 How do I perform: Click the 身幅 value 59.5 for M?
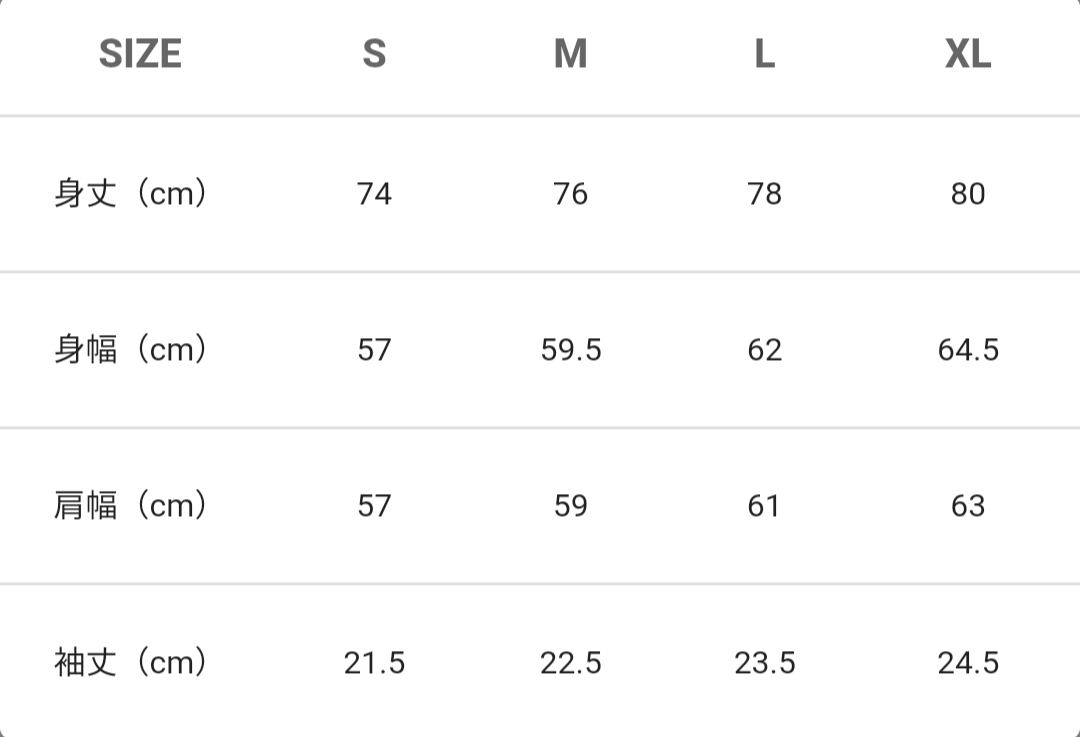pyautogui.click(x=571, y=350)
